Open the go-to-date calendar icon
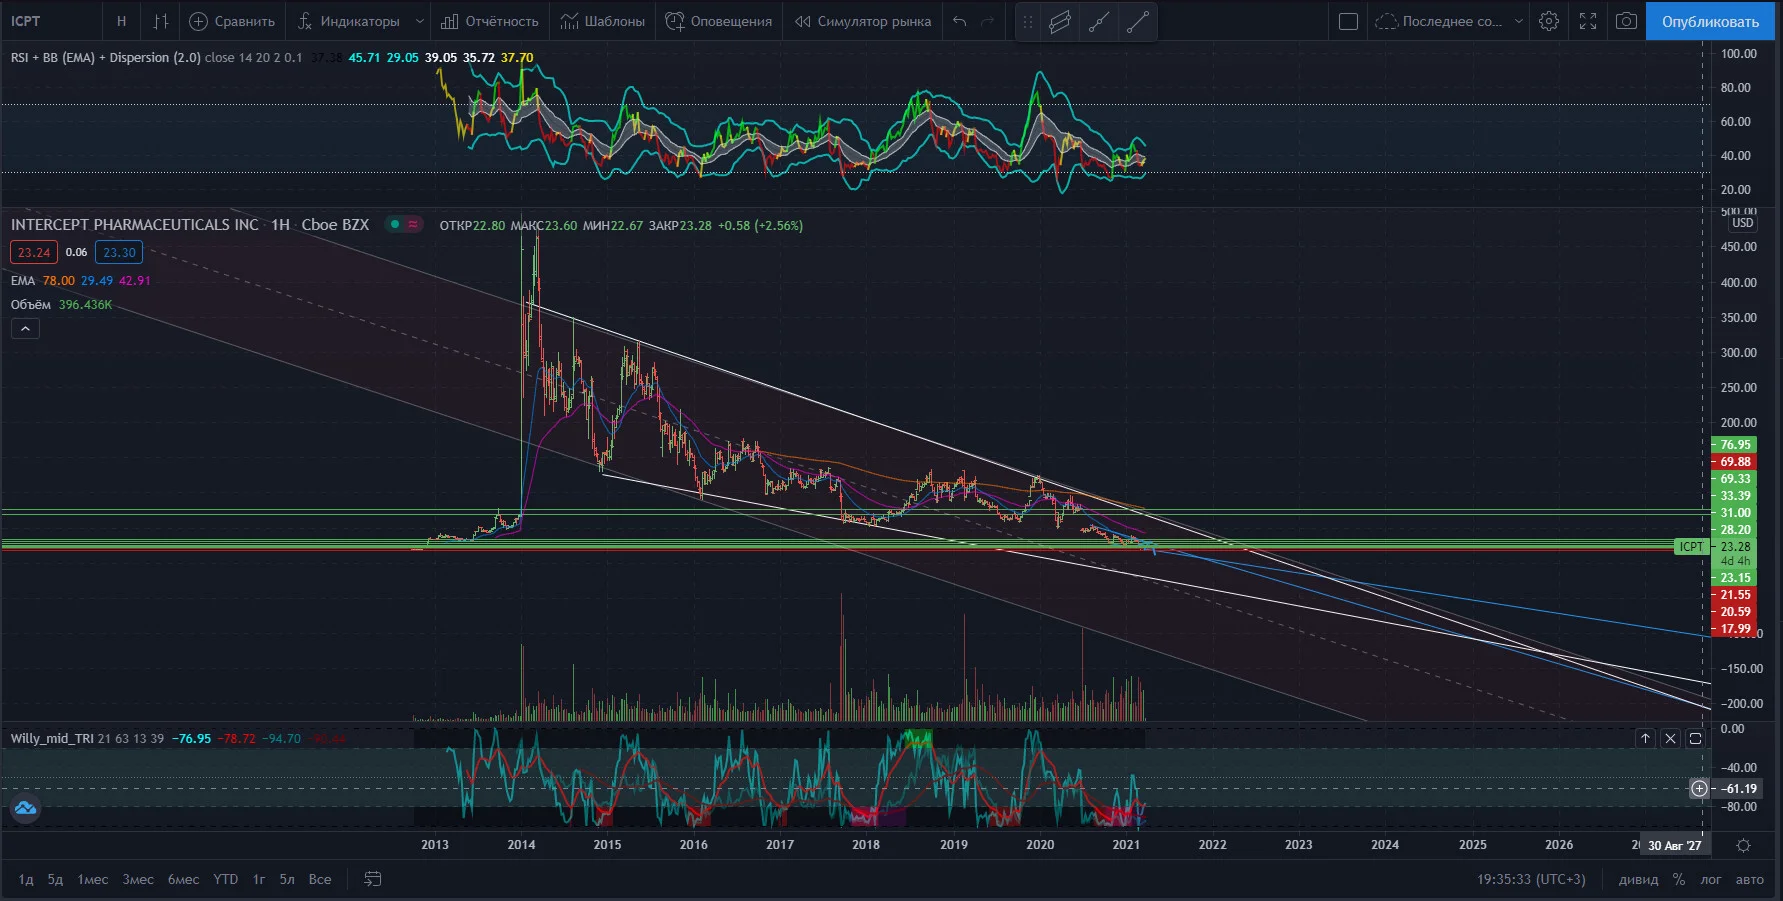The image size is (1783, 901). tap(373, 880)
